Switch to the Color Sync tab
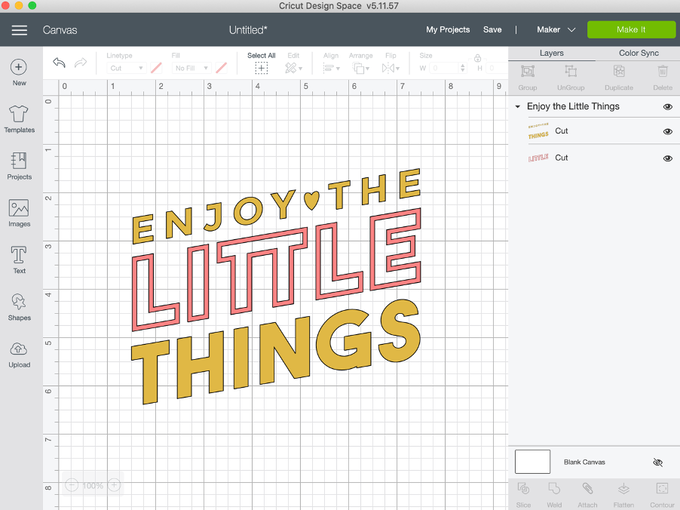 point(636,53)
